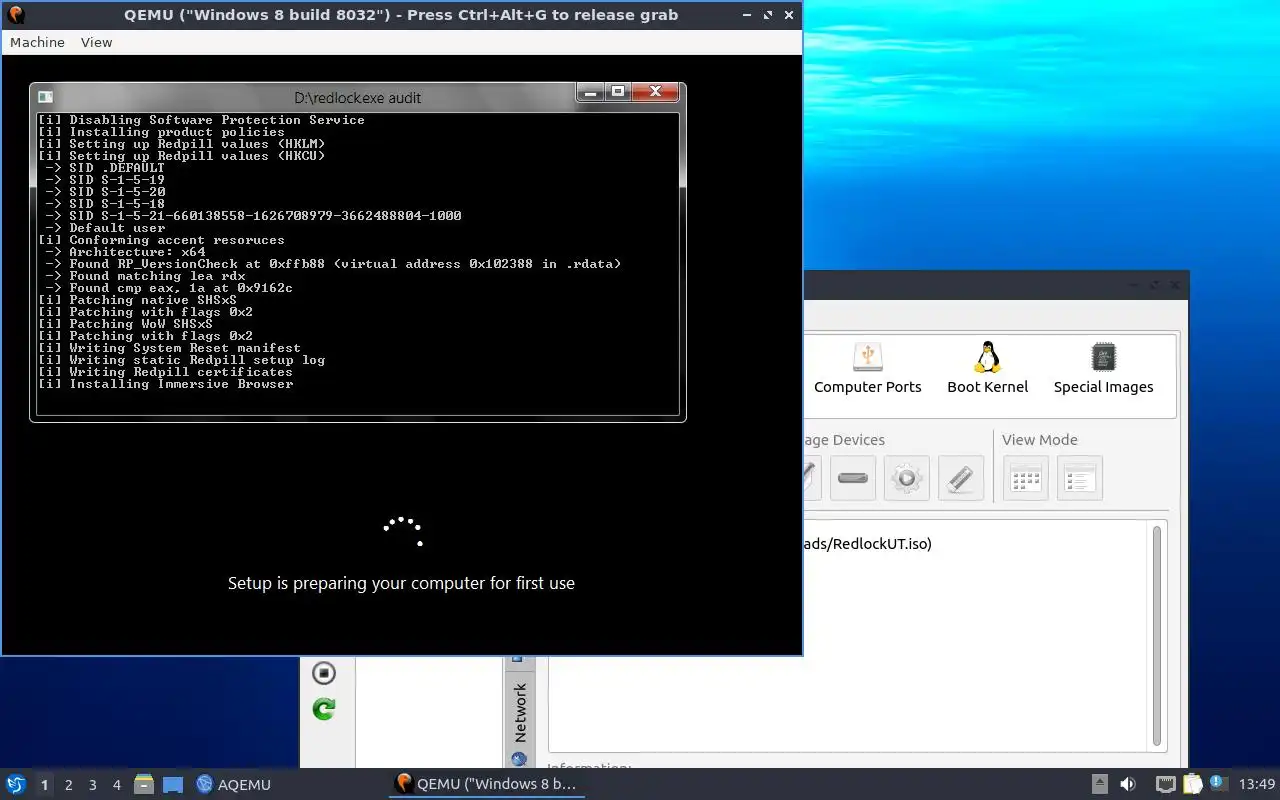The height and width of the screenshot is (800, 1280).
Task: Click the AQEMU storage list scrollbar
Action: [1157, 636]
